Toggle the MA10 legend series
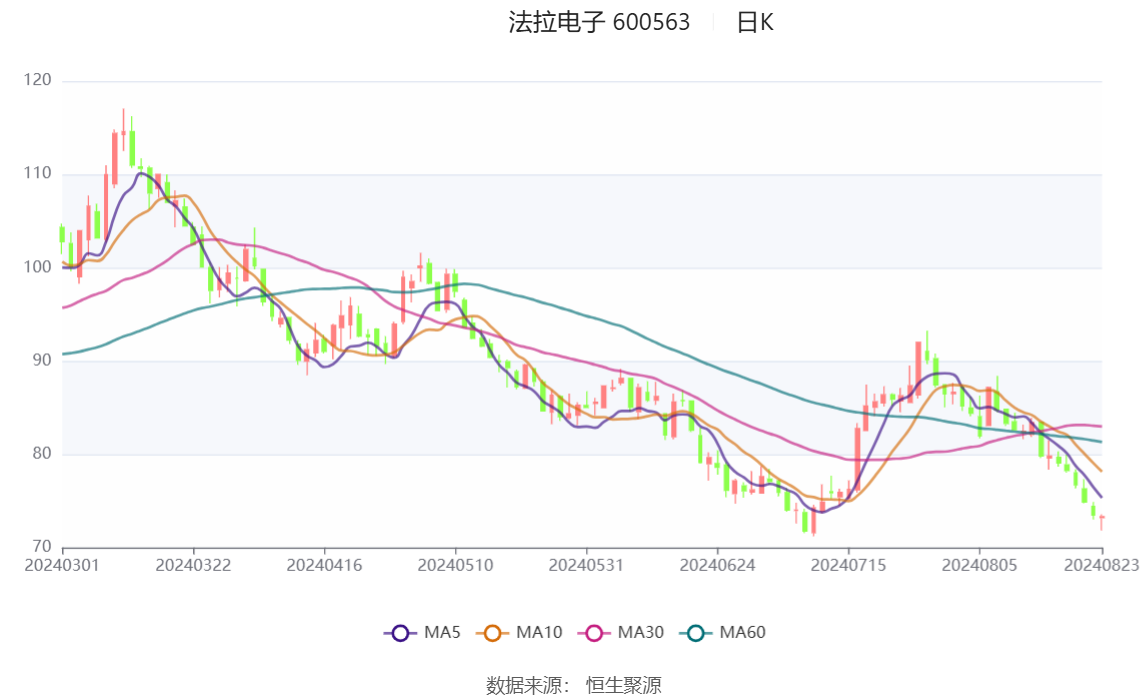Image resolution: width=1148 pixels, height=699 pixels. pyautogui.click(x=519, y=632)
